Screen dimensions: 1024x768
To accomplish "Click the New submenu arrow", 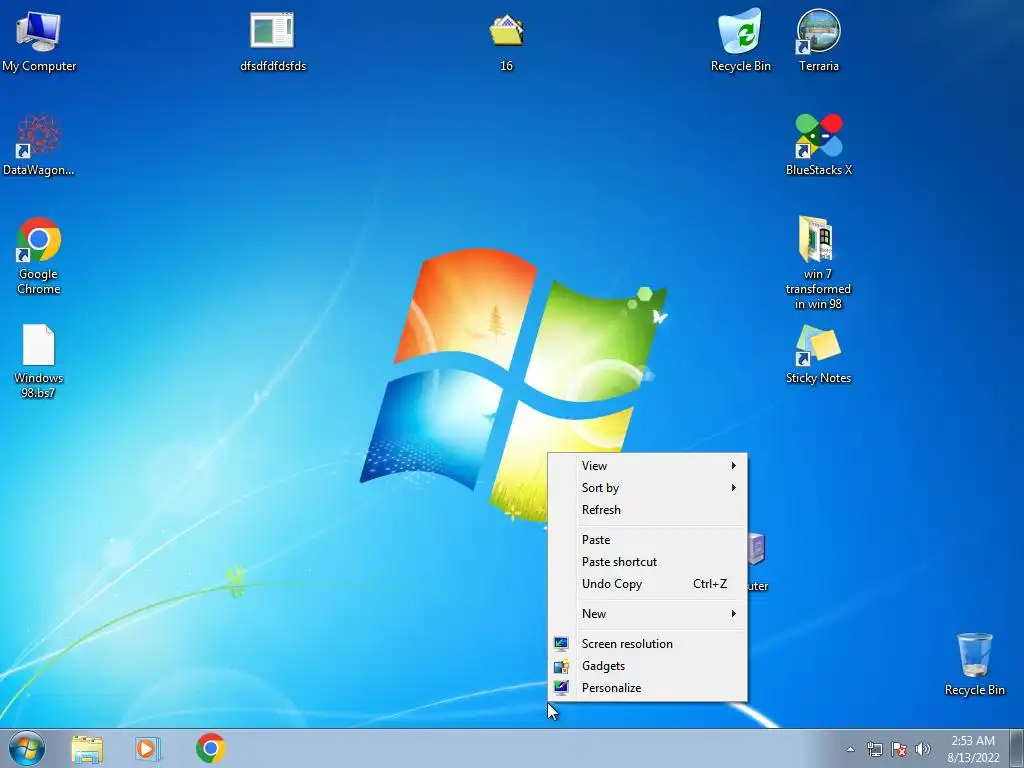I will [x=734, y=614].
